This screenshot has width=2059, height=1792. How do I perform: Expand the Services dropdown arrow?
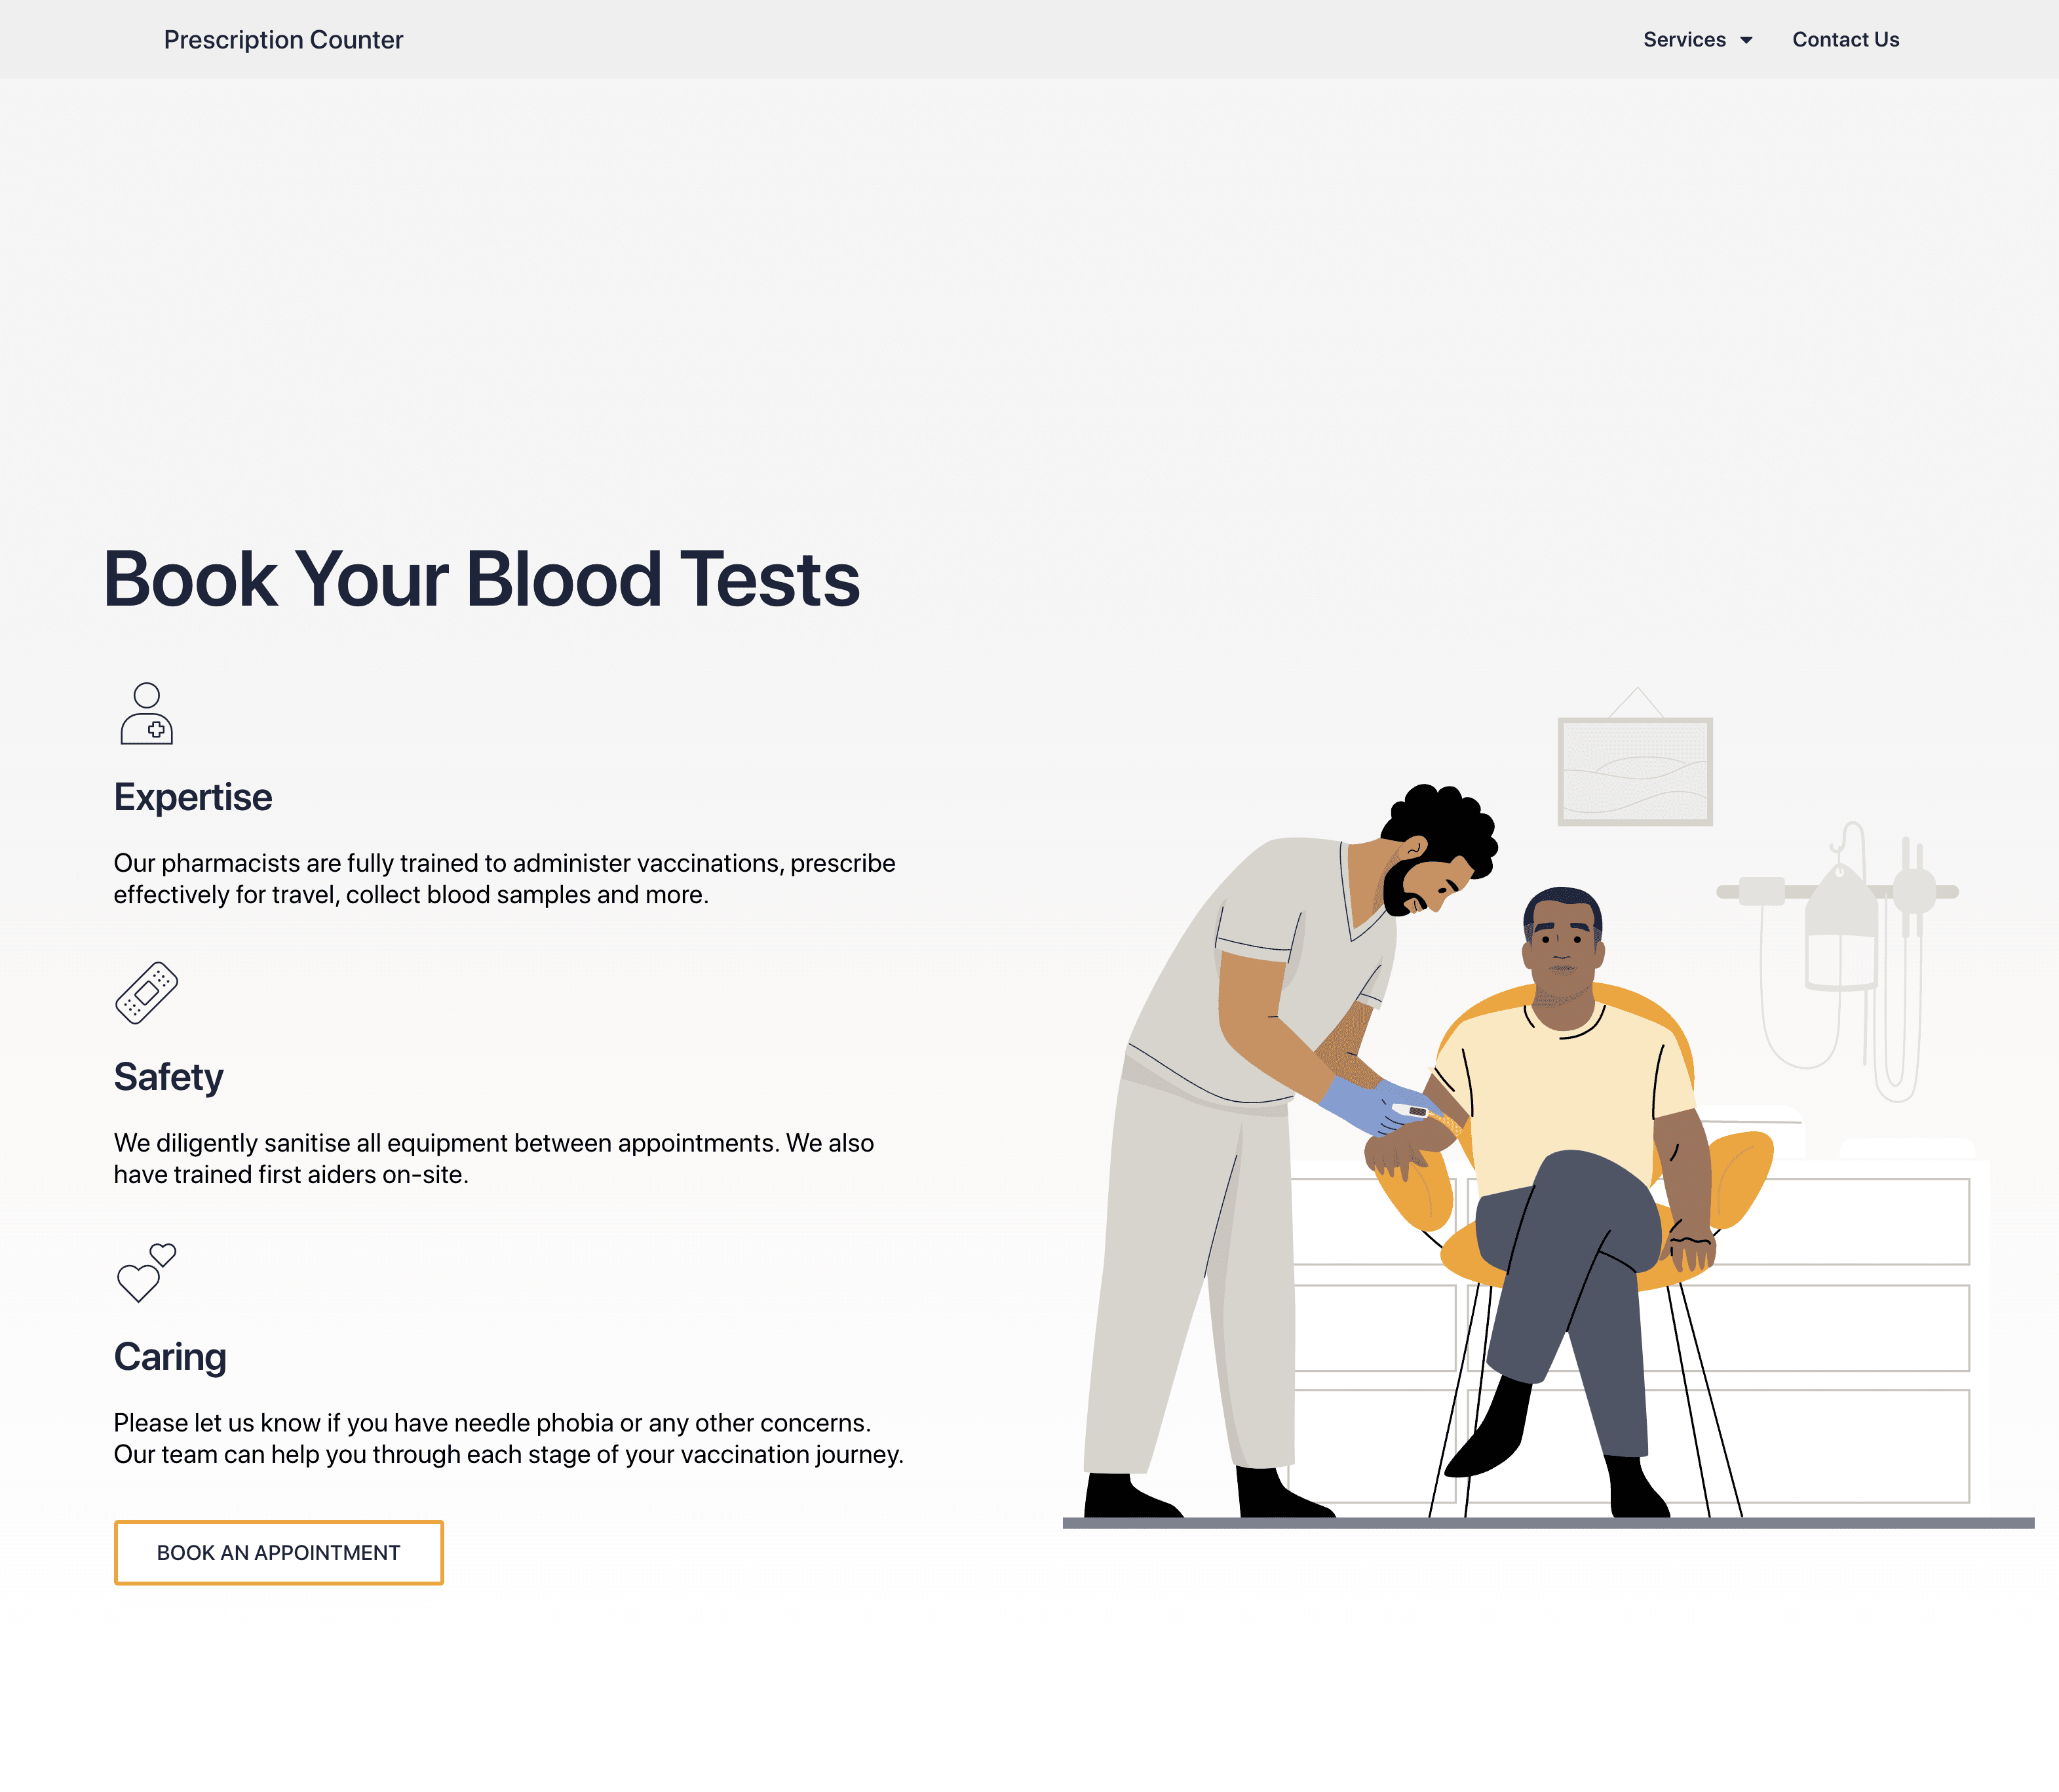tap(1746, 40)
